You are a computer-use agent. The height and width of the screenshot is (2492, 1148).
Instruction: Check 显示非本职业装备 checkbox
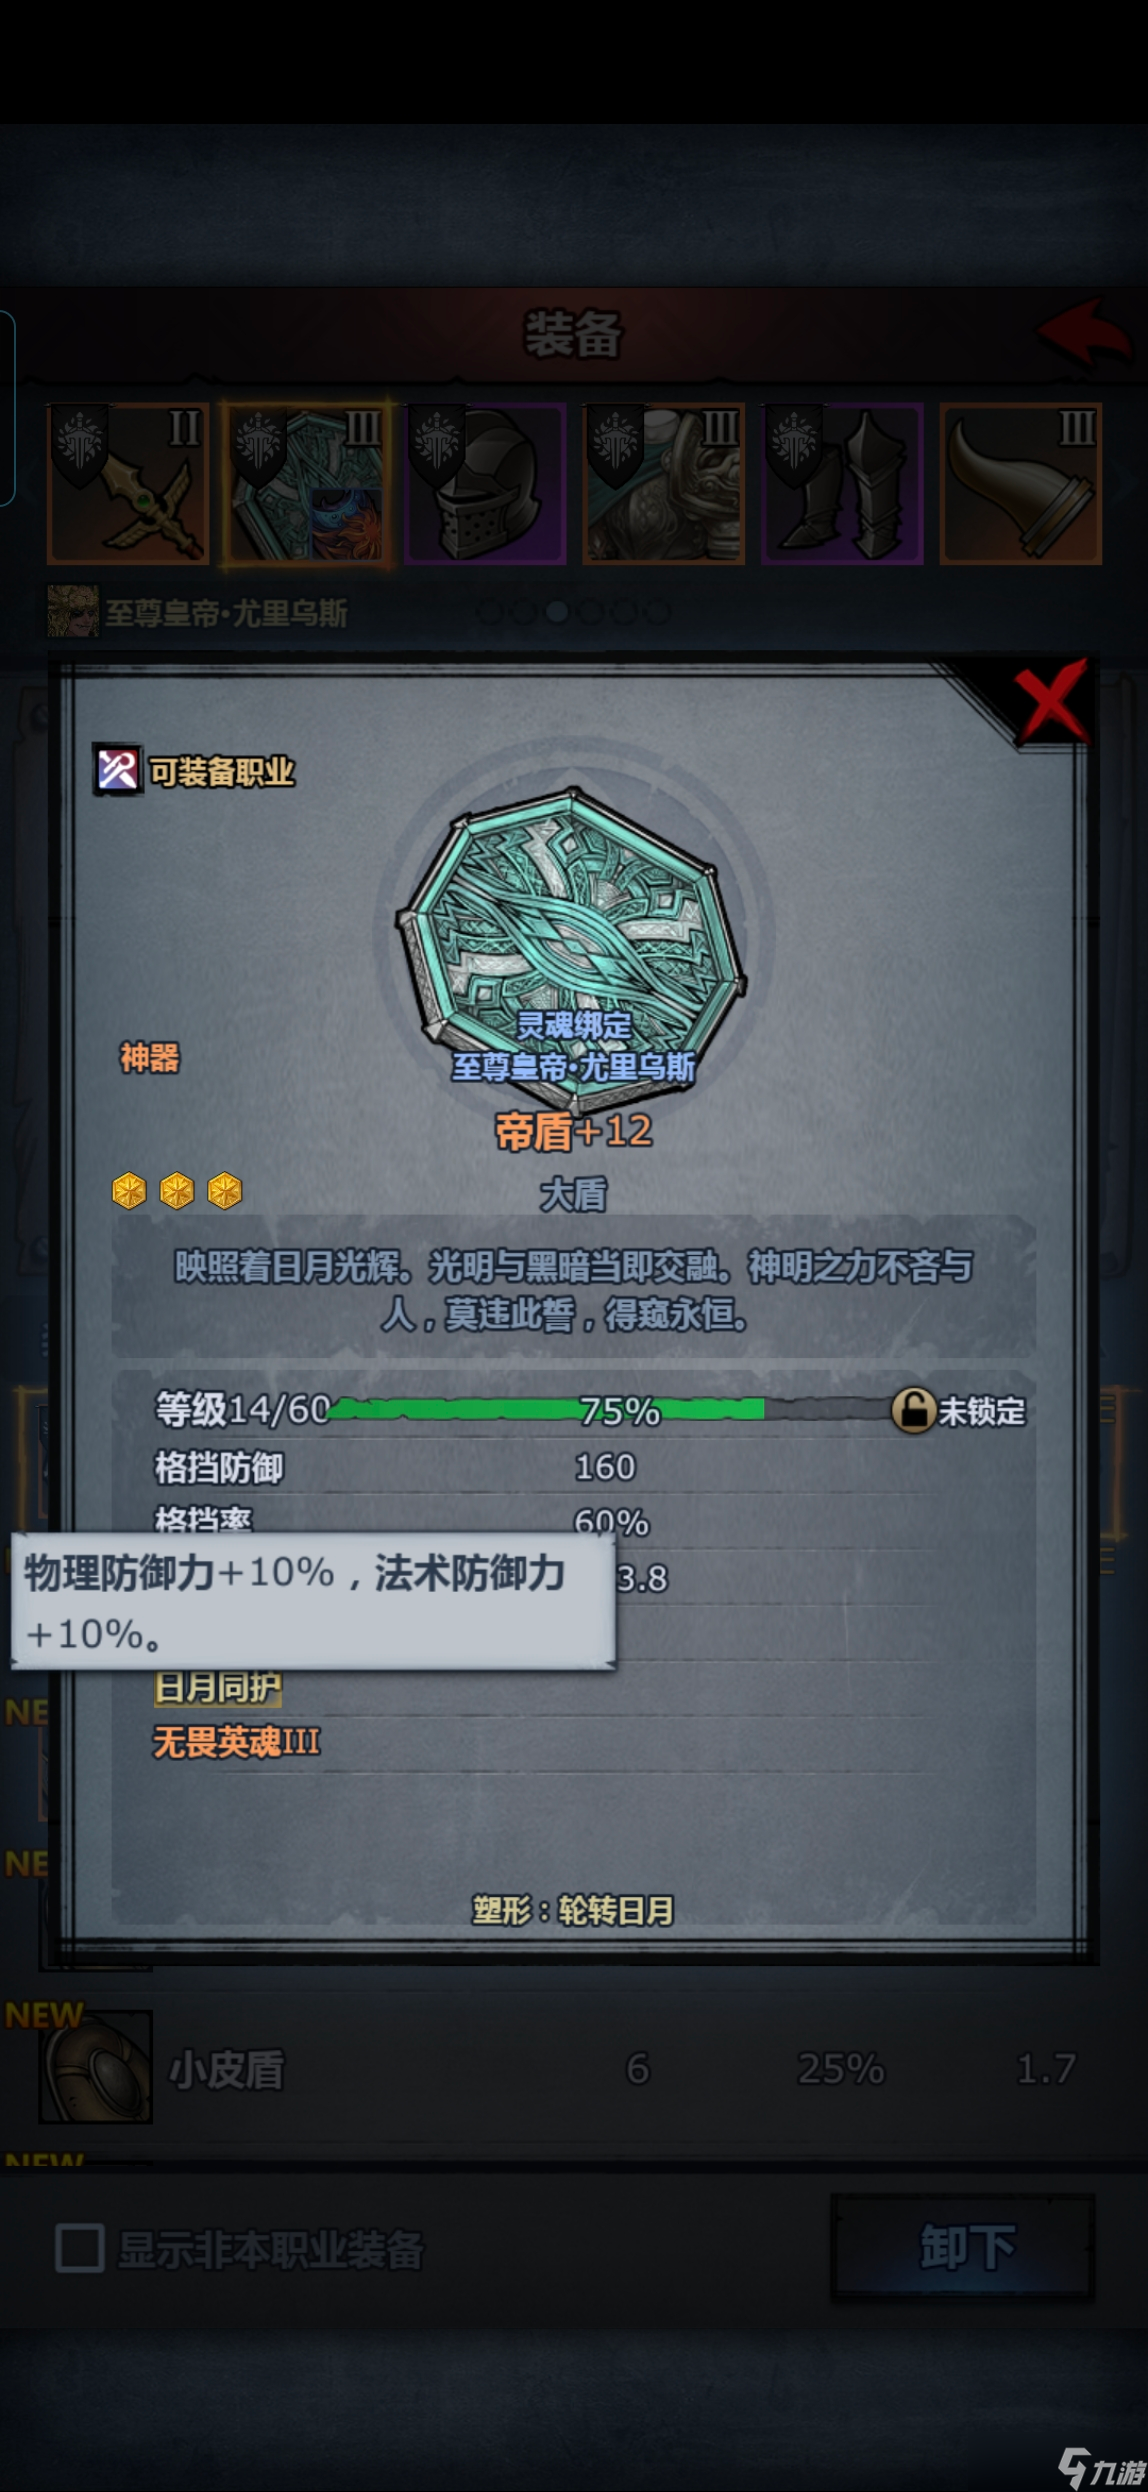pyautogui.click(x=80, y=2249)
